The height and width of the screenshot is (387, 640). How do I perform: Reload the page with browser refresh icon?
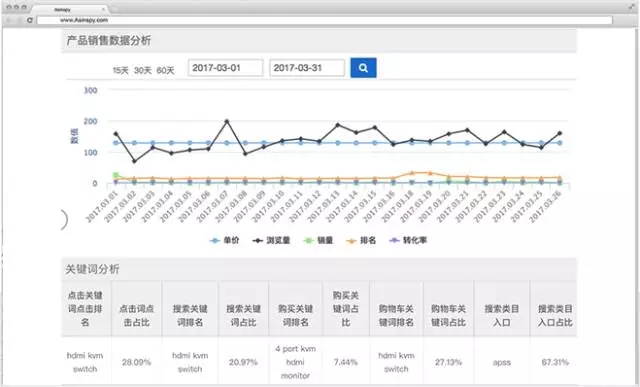click(29, 20)
